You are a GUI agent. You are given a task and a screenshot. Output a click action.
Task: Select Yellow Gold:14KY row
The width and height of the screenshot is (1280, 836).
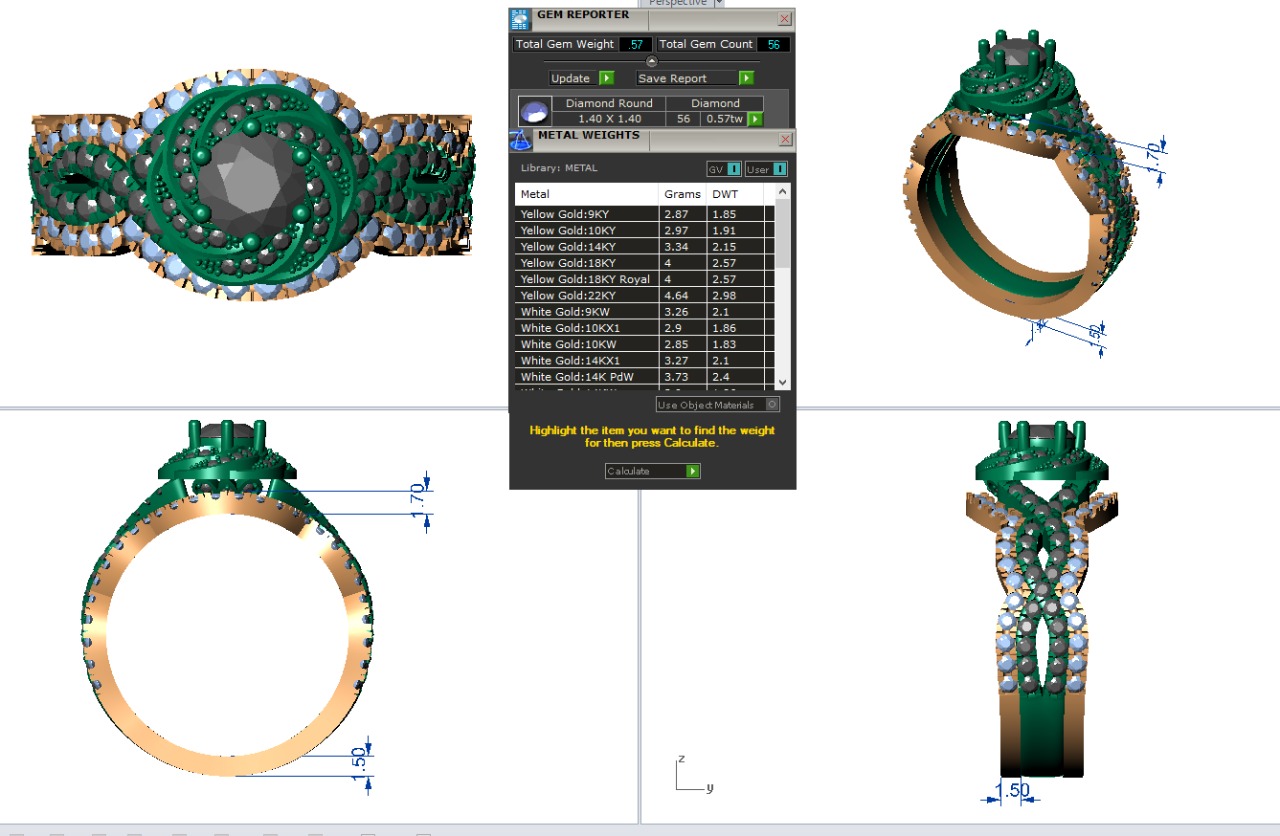(x=585, y=246)
